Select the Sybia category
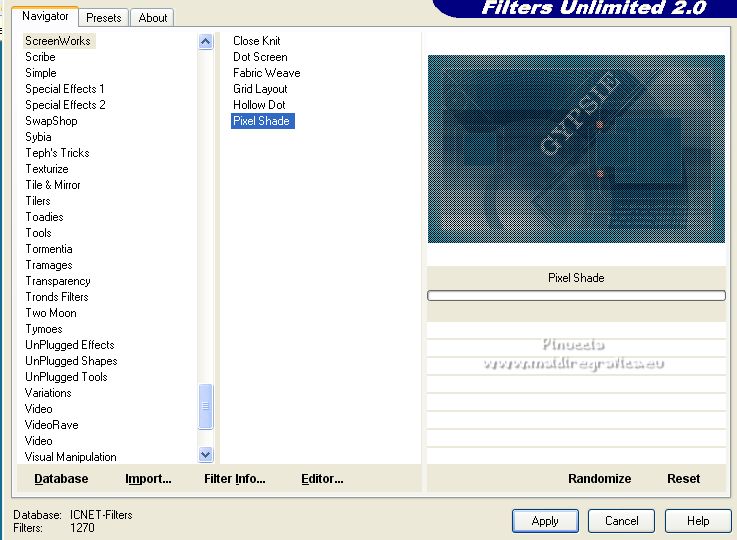 tap(39, 137)
